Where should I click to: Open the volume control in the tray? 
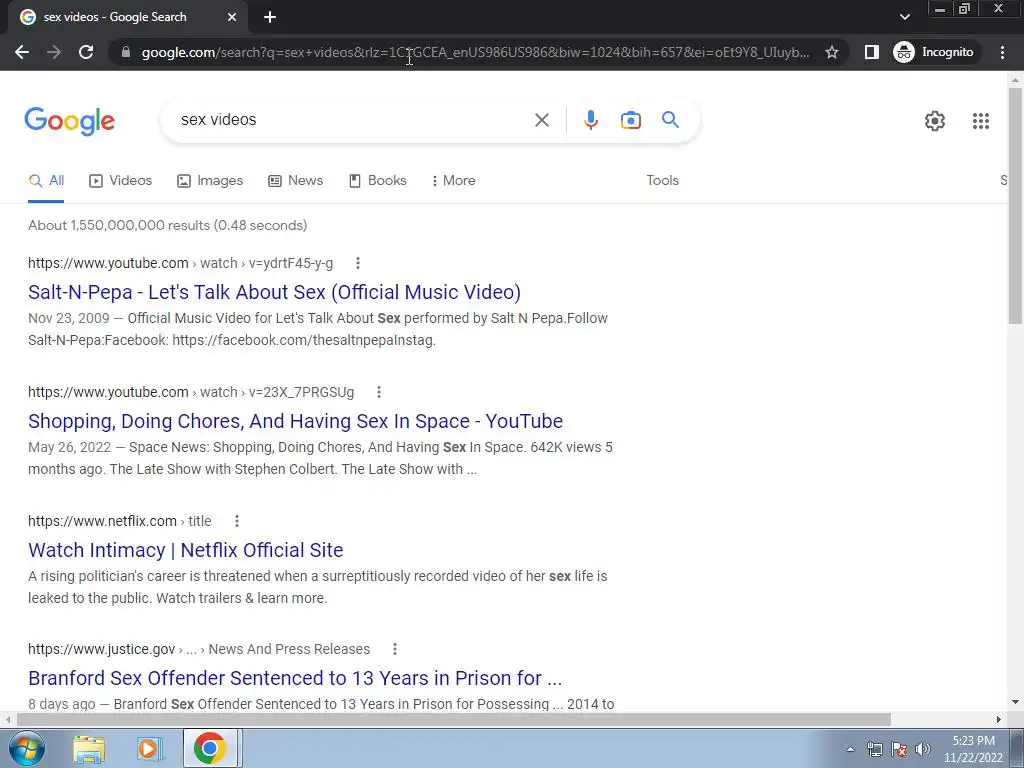(923, 749)
